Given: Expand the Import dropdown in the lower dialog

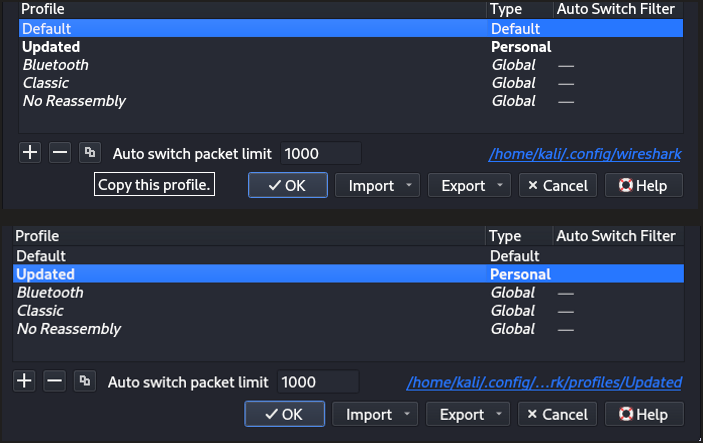Looking at the screenshot, I should [x=407, y=414].
